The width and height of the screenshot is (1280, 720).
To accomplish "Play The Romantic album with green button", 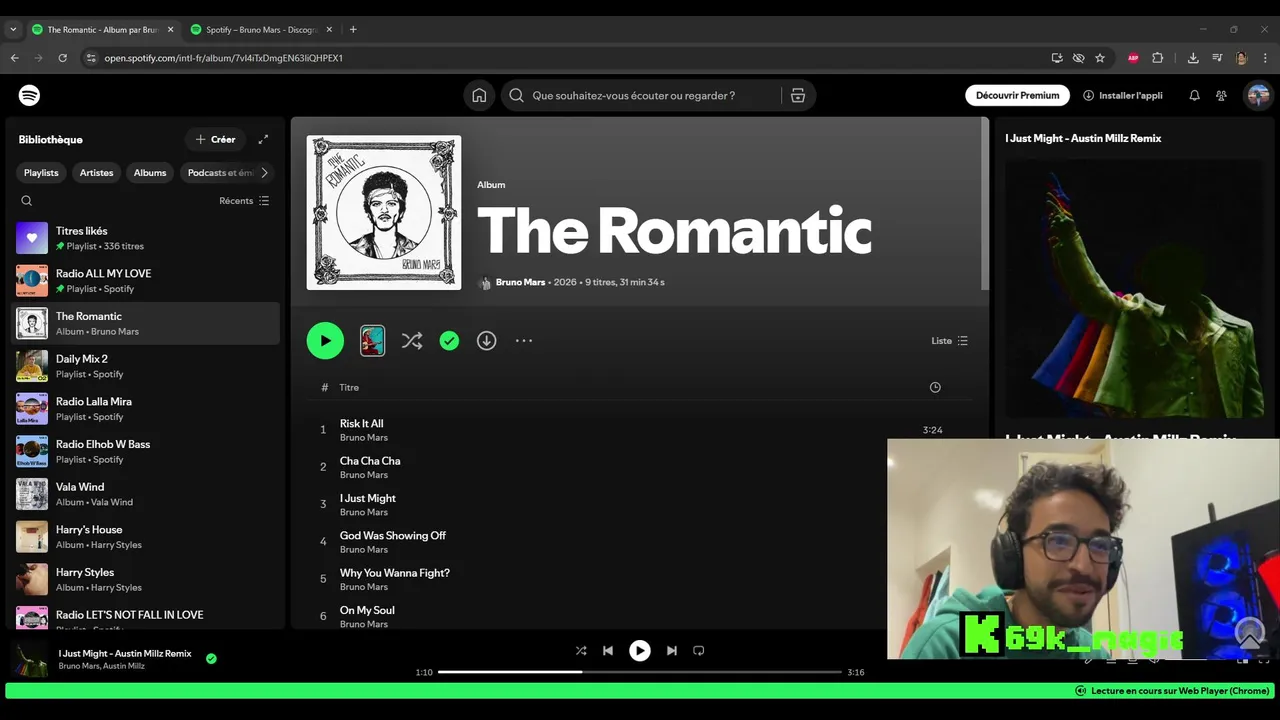I will click(325, 341).
